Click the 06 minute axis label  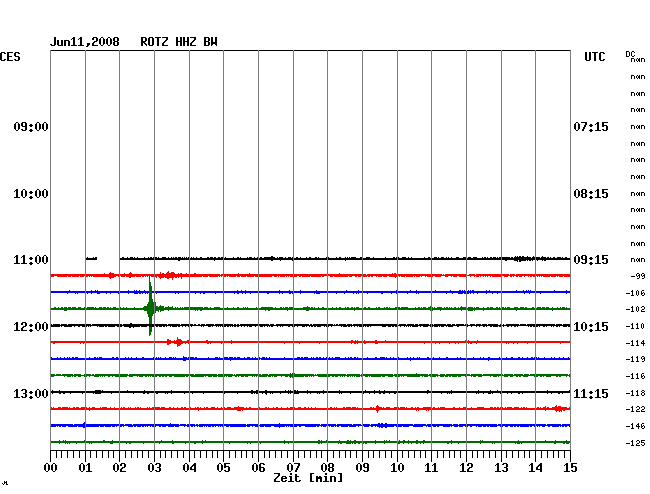258,468
